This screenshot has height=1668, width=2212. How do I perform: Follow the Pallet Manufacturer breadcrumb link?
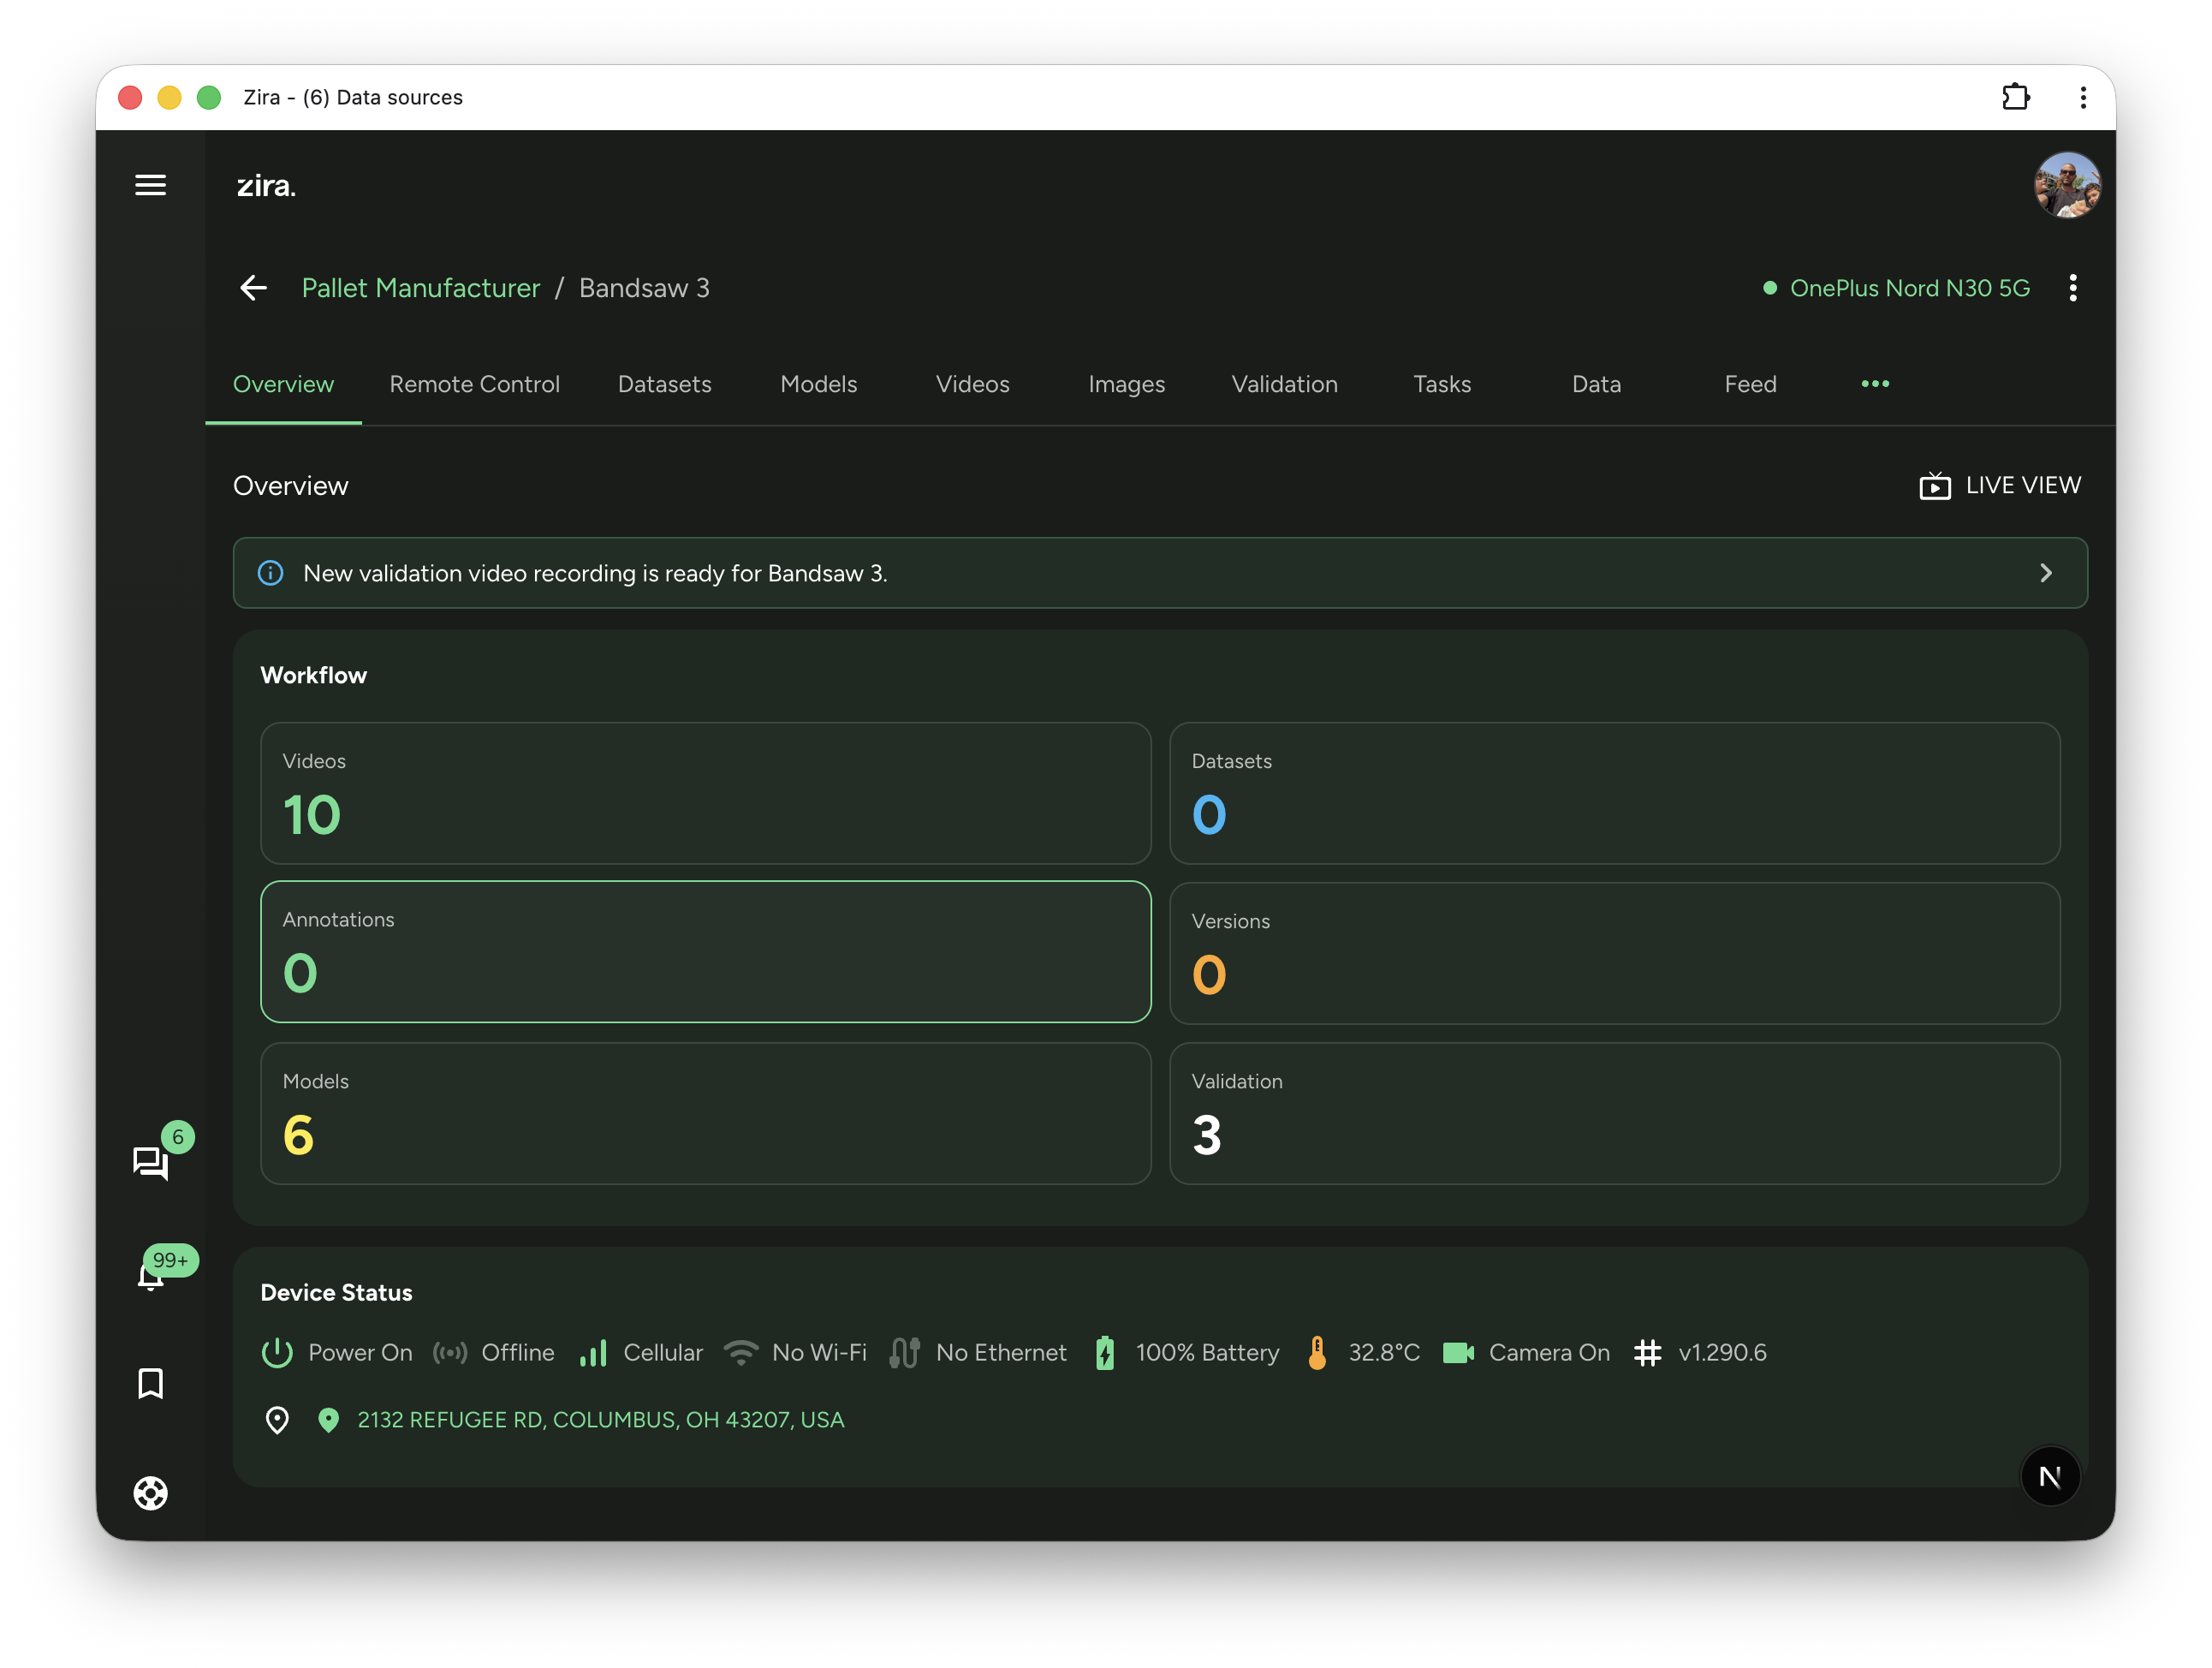point(420,288)
